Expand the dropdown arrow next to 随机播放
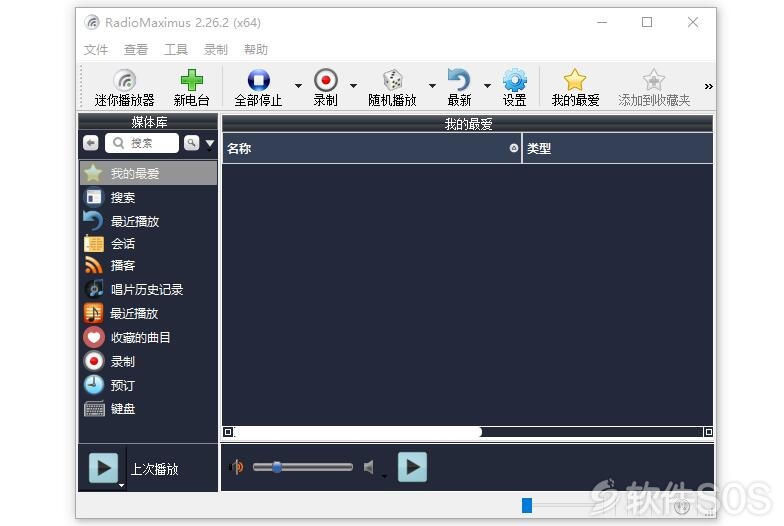784x526 pixels. (x=432, y=86)
